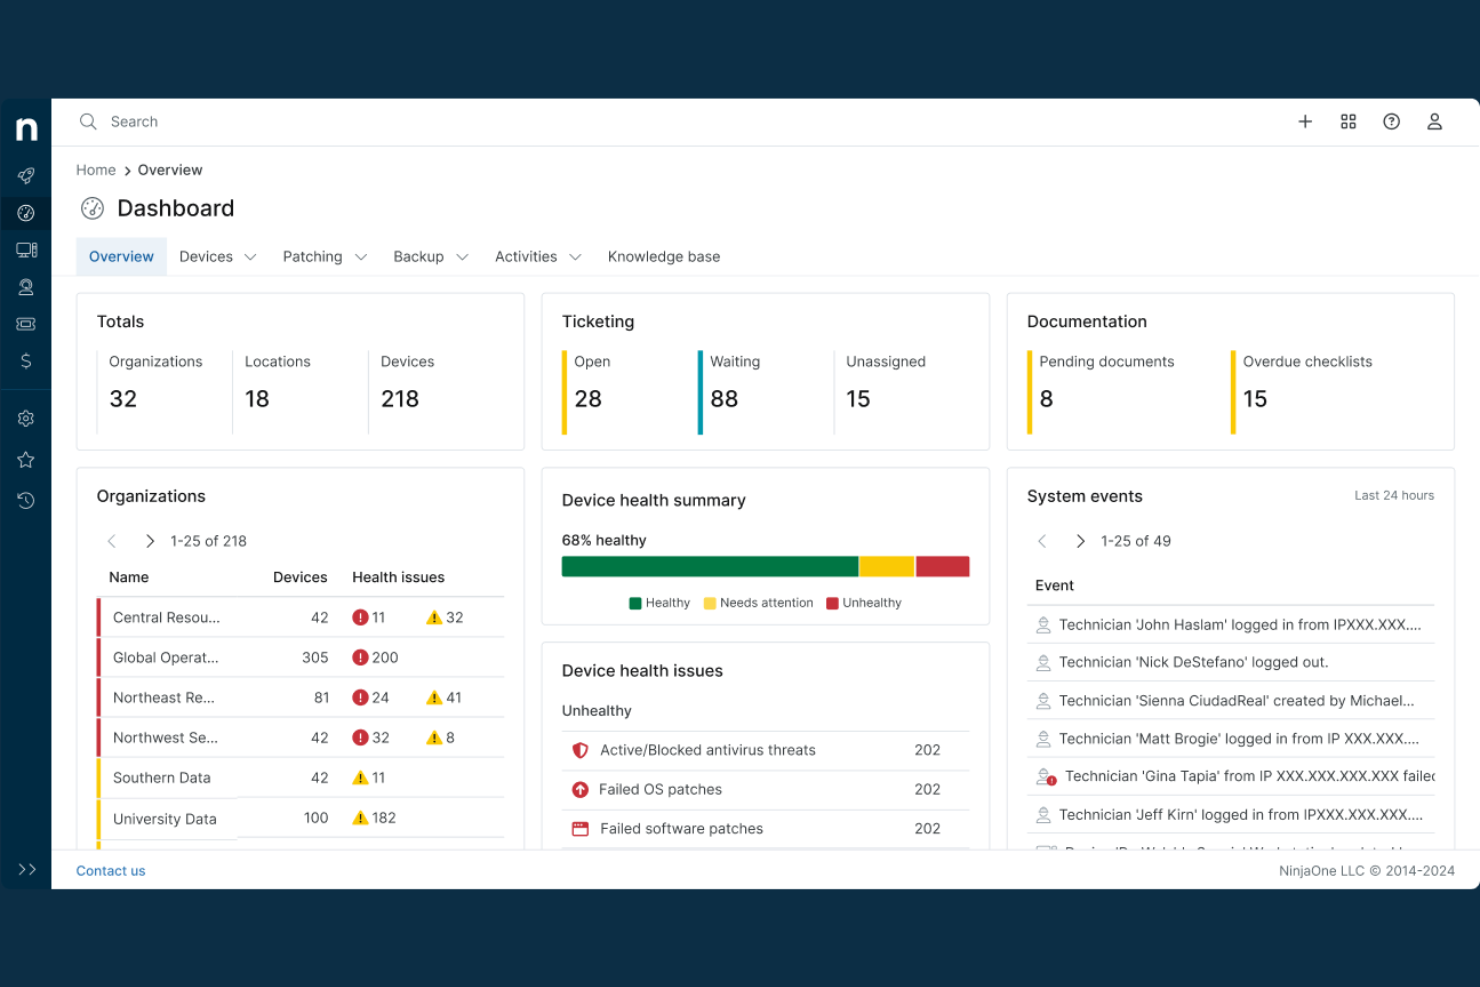The width and height of the screenshot is (1480, 987).
Task: Open Active/Blocked antivirus threats row
Action: 766,750
